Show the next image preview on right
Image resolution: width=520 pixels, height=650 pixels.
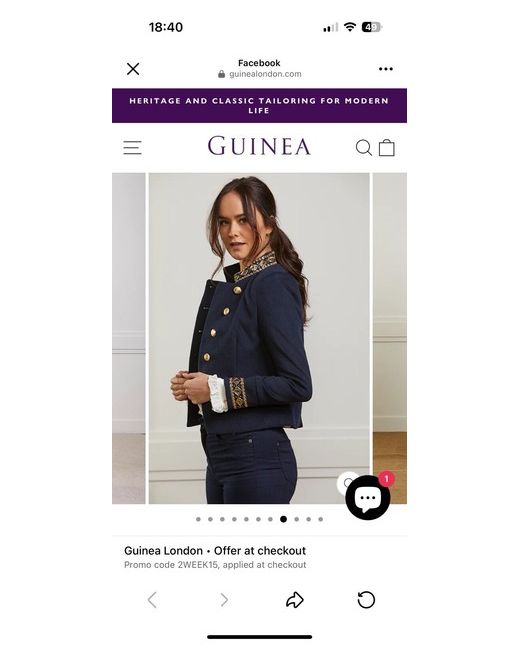390,338
